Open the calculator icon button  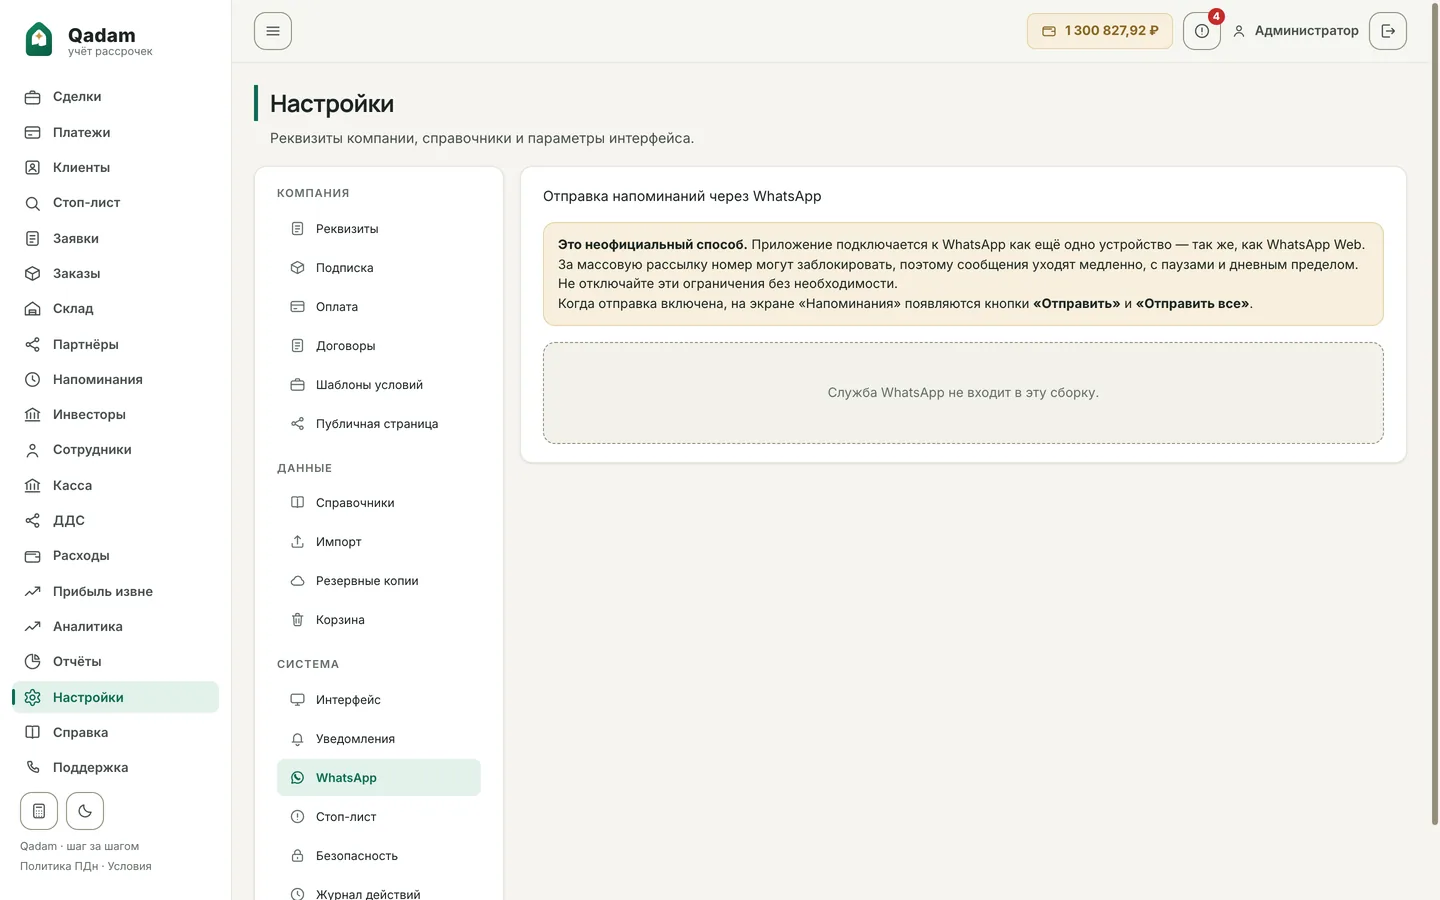[39, 811]
